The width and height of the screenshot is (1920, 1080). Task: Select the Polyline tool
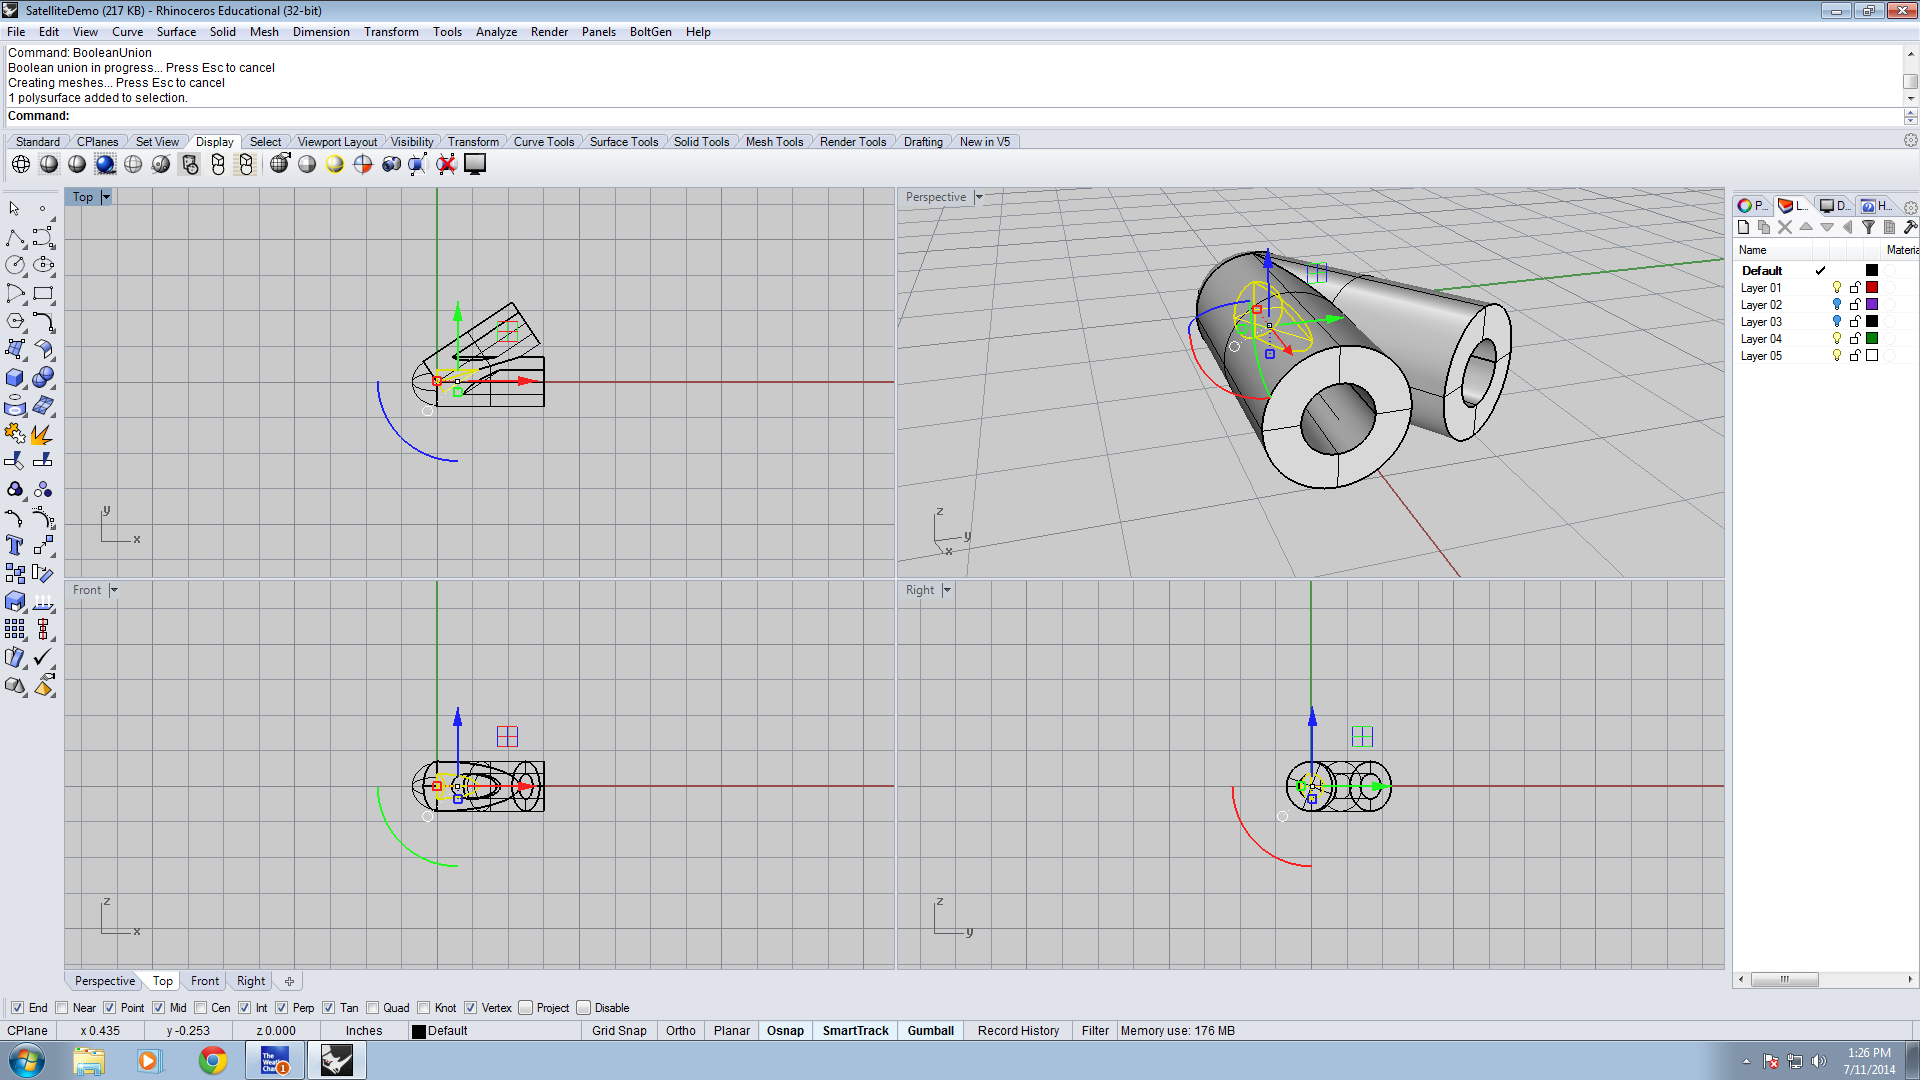[15, 238]
